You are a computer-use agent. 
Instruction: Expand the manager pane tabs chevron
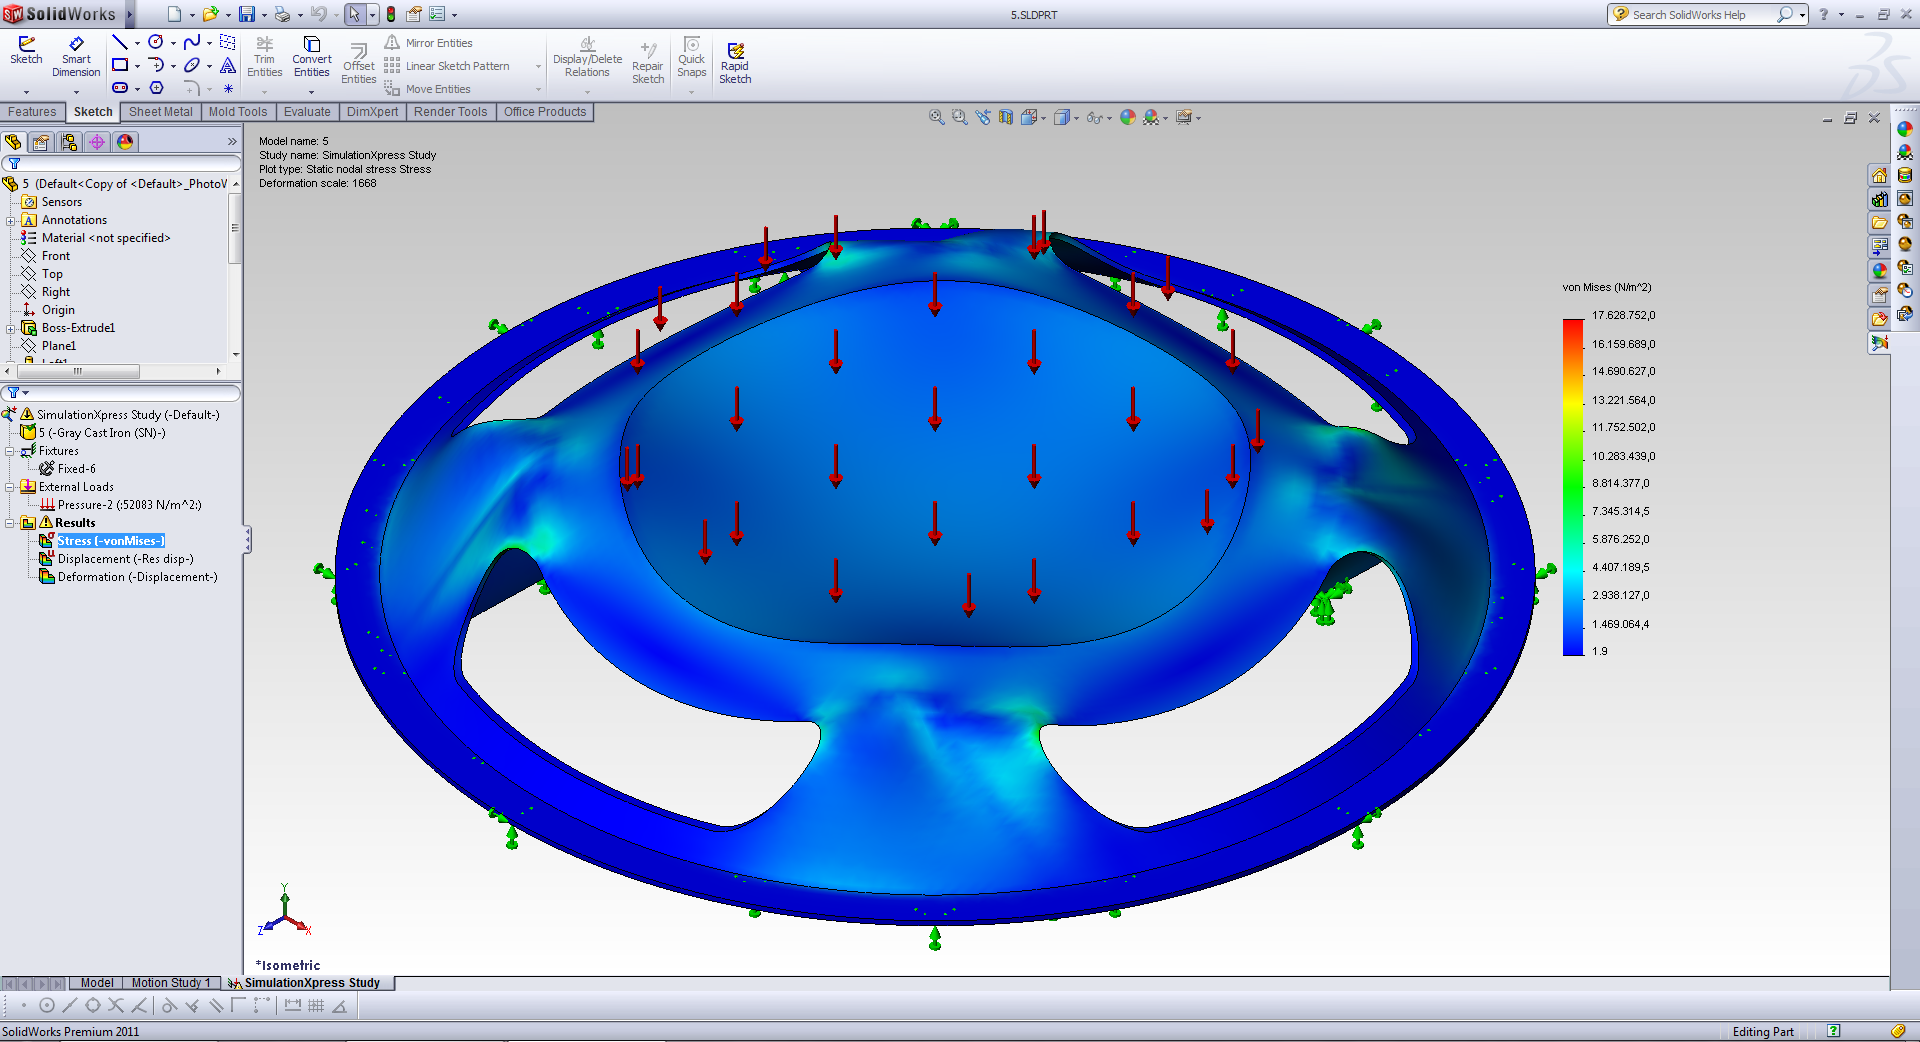point(232,142)
